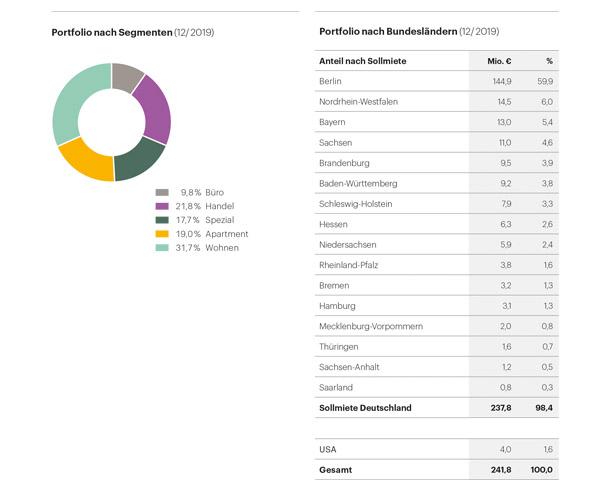The width and height of the screenshot is (616, 496).
Task: Click the purple segment of the donut chart
Action: point(154,108)
